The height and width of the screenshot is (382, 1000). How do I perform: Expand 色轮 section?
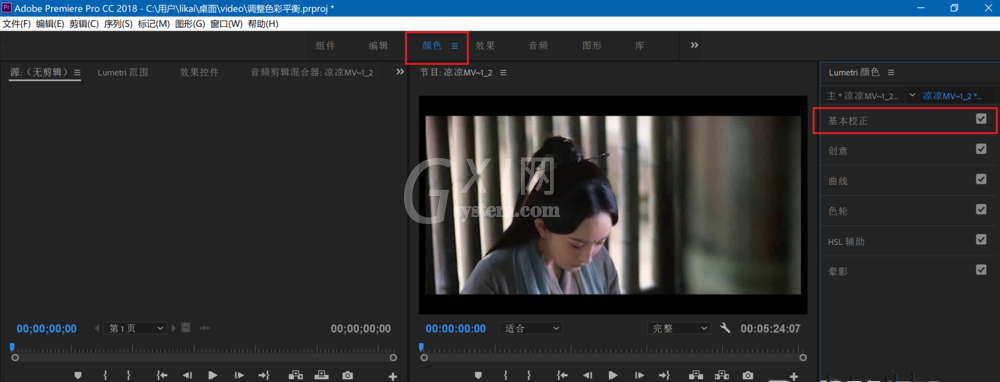pyautogui.click(x=838, y=211)
